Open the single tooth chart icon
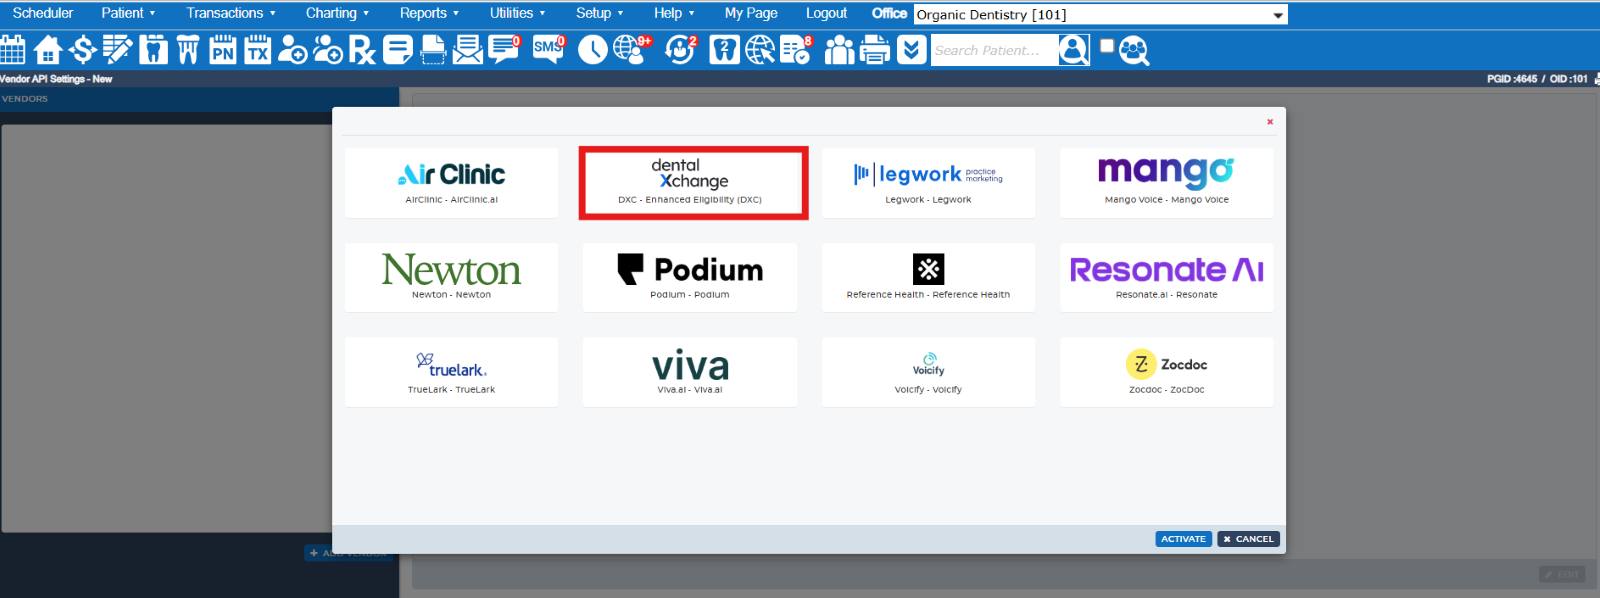 point(153,49)
